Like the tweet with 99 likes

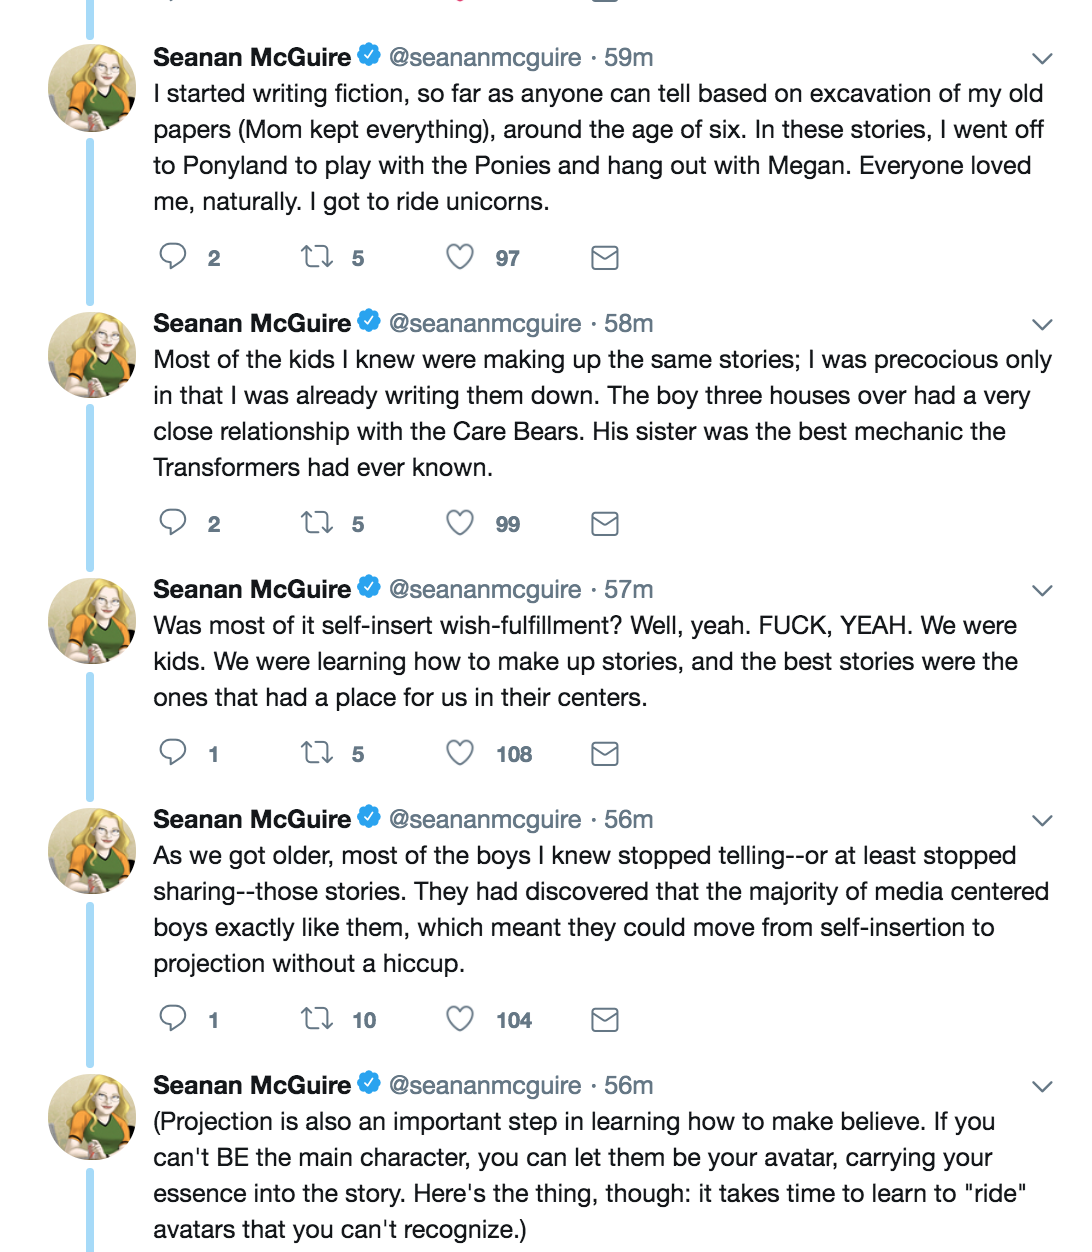point(460,523)
